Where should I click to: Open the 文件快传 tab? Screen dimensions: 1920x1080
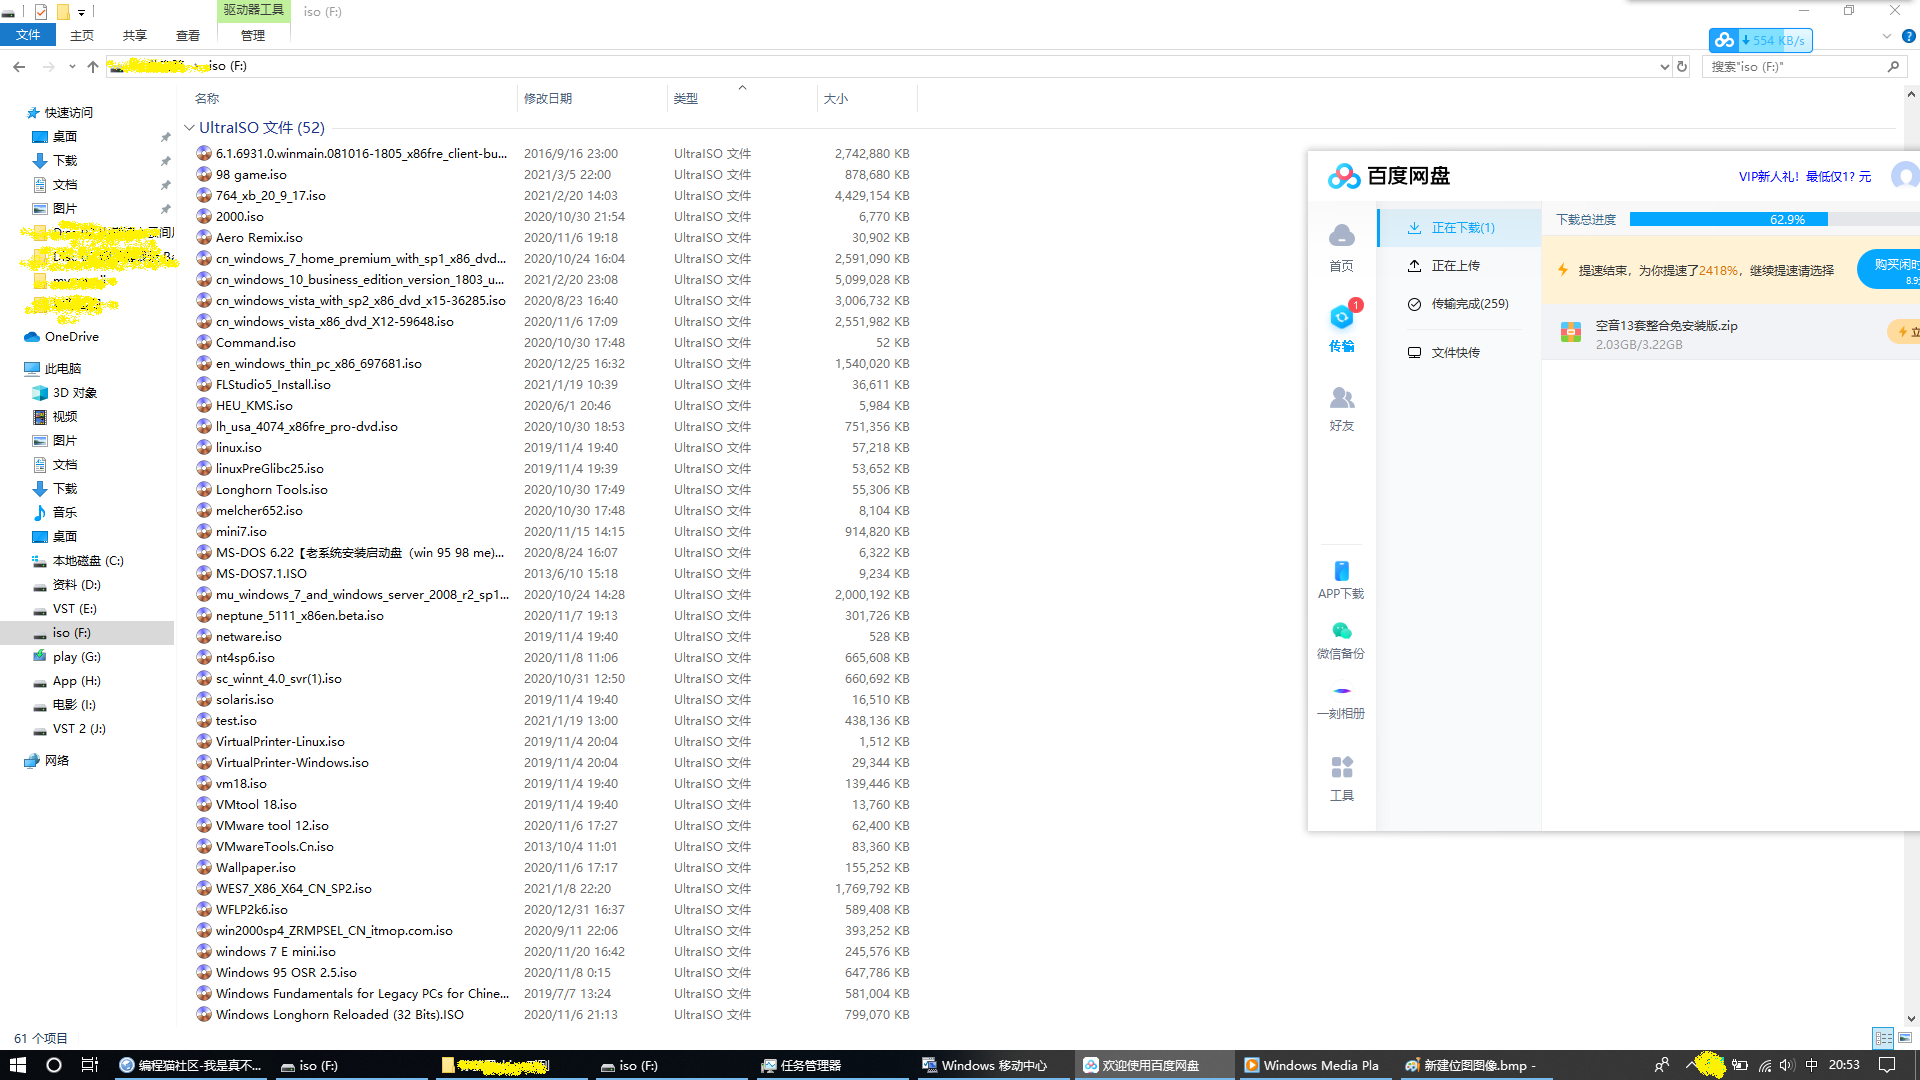(1458, 353)
